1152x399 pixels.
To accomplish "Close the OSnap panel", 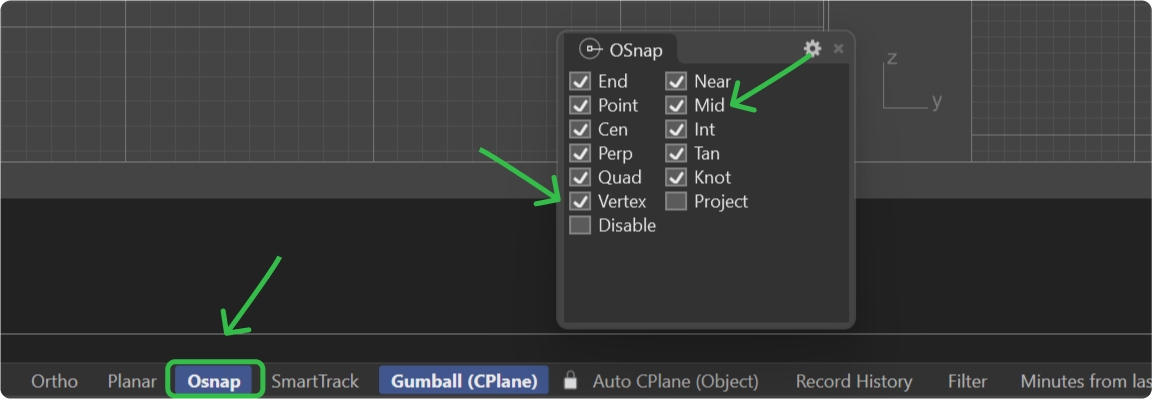I will click(838, 49).
